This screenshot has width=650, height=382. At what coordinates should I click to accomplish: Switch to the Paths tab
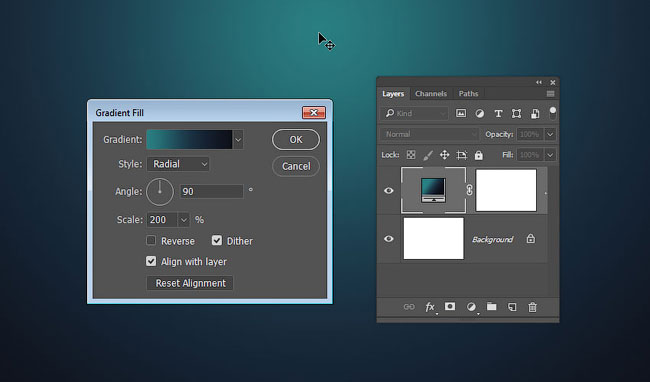468,94
